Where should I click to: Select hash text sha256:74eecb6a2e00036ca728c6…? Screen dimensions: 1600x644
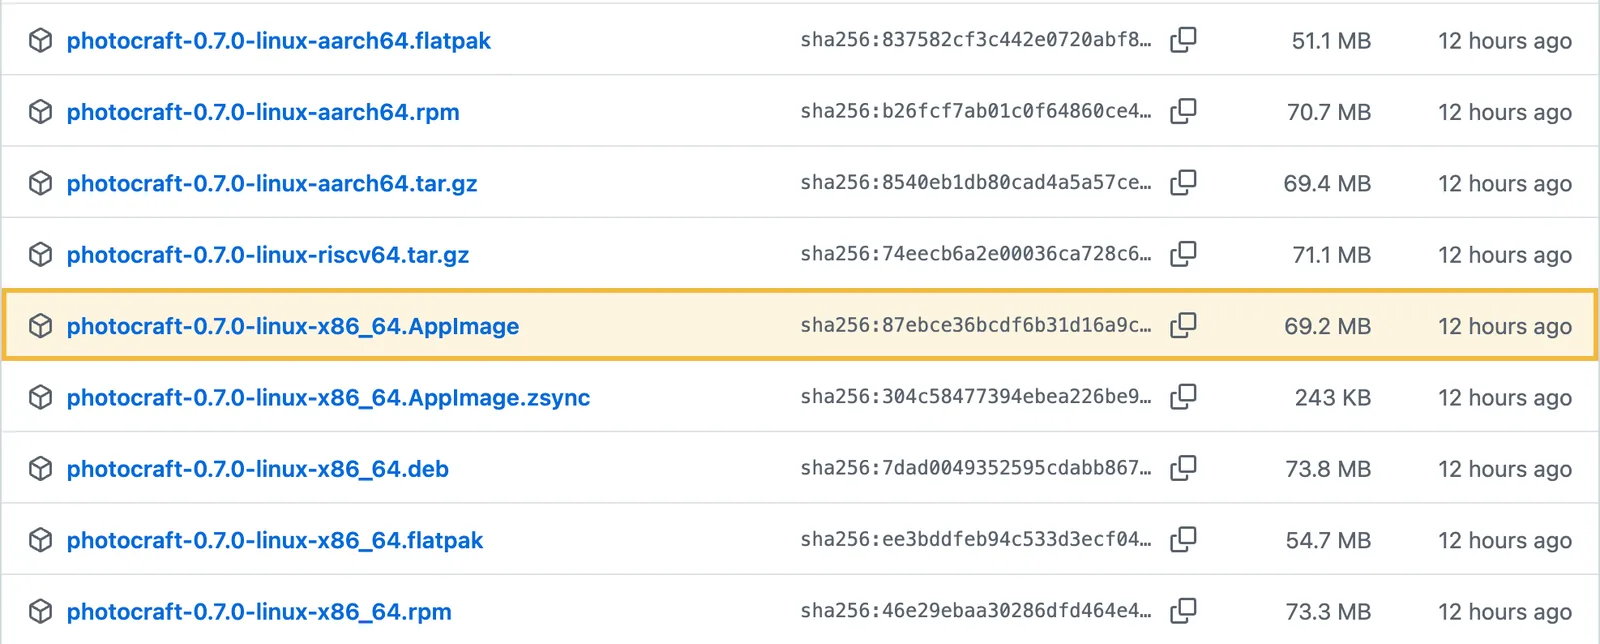pyautogui.click(x=976, y=254)
